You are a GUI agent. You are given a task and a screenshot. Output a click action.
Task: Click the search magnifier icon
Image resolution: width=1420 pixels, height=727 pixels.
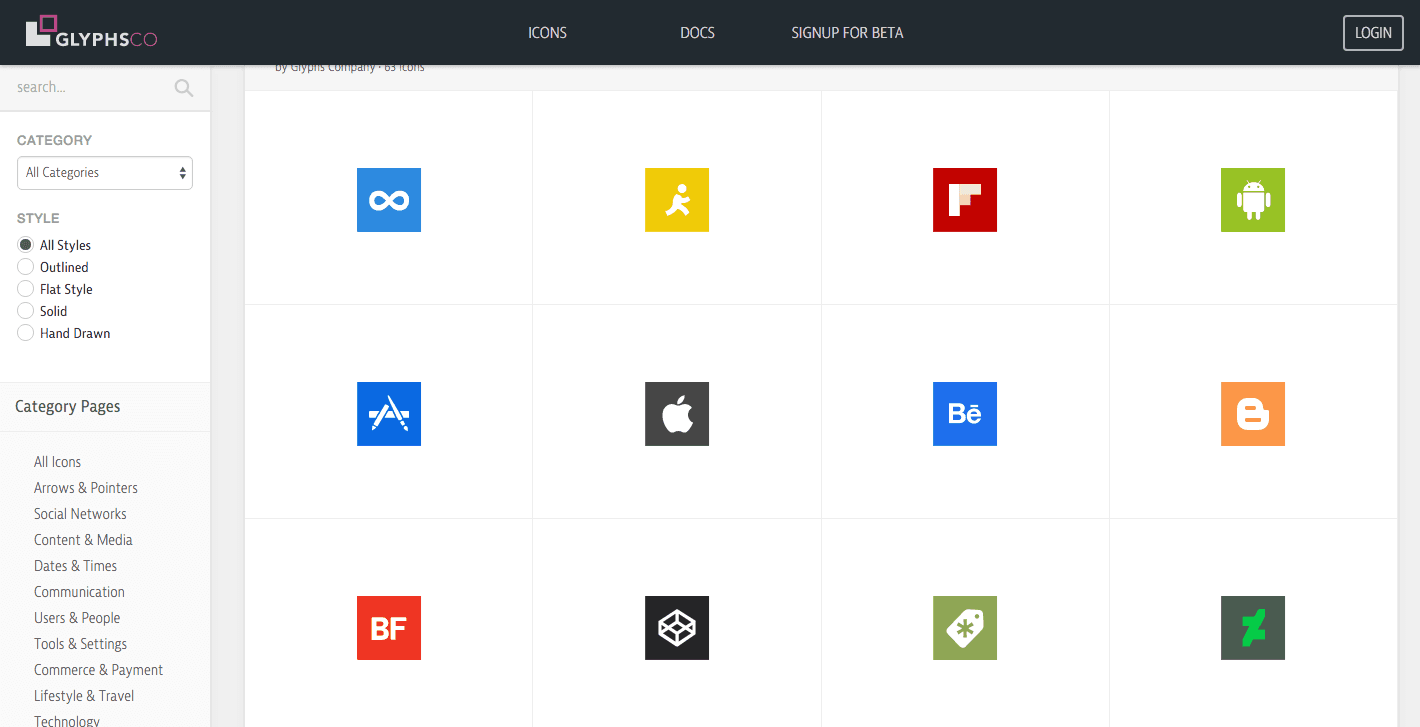(x=184, y=88)
